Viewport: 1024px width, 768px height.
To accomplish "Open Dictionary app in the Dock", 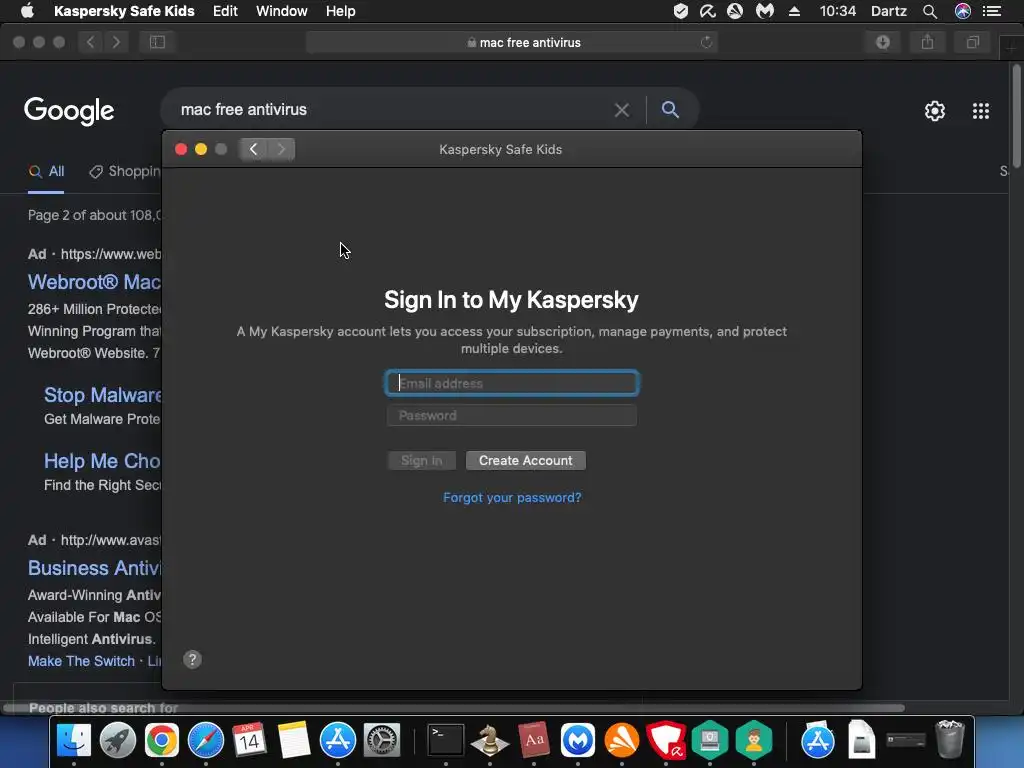I will pos(534,740).
